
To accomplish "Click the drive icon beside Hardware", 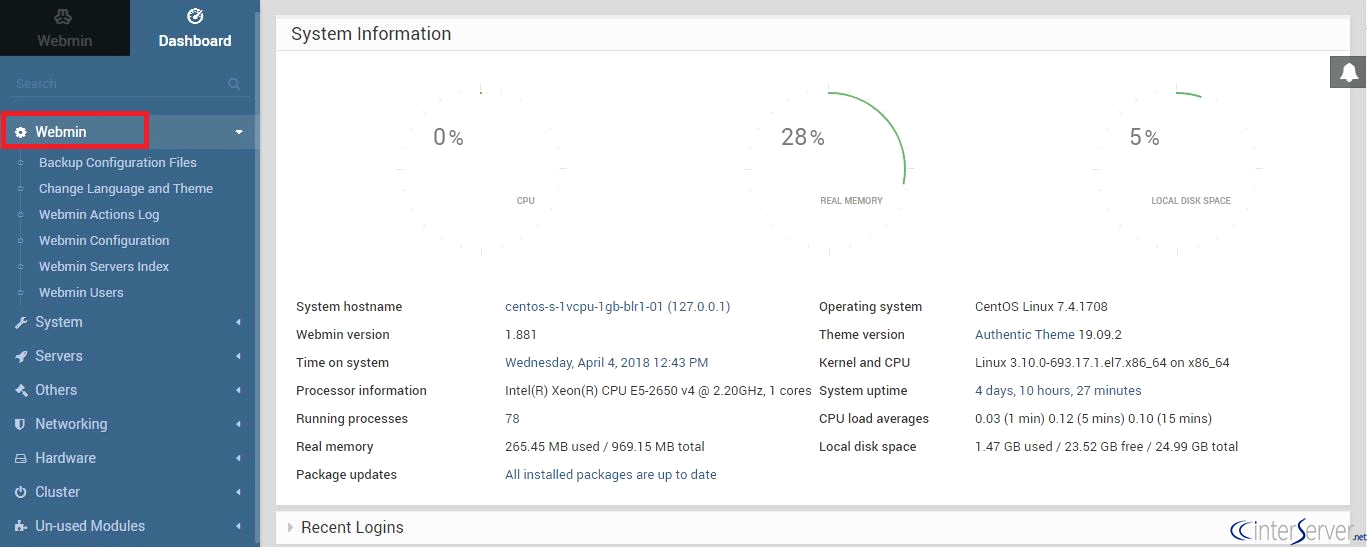I will tap(20, 458).
